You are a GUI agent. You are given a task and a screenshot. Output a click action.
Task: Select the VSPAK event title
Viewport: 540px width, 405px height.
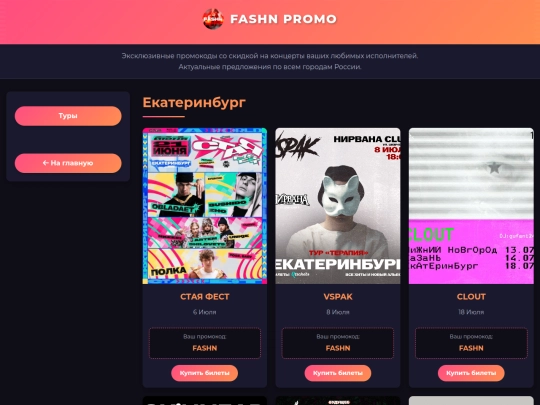coord(338,297)
